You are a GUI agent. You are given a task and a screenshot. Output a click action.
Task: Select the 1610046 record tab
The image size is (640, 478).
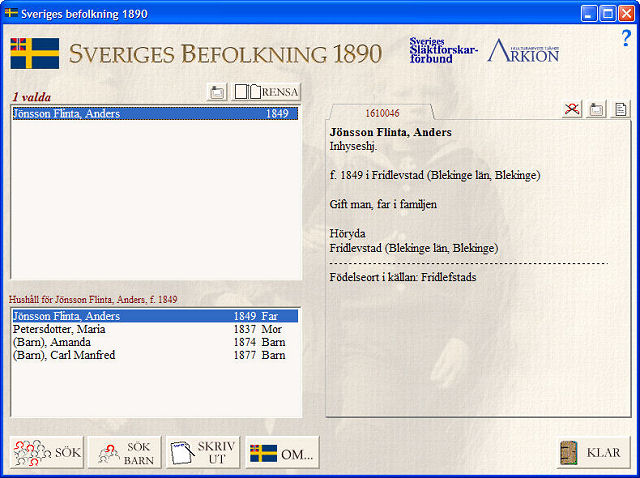click(x=382, y=113)
